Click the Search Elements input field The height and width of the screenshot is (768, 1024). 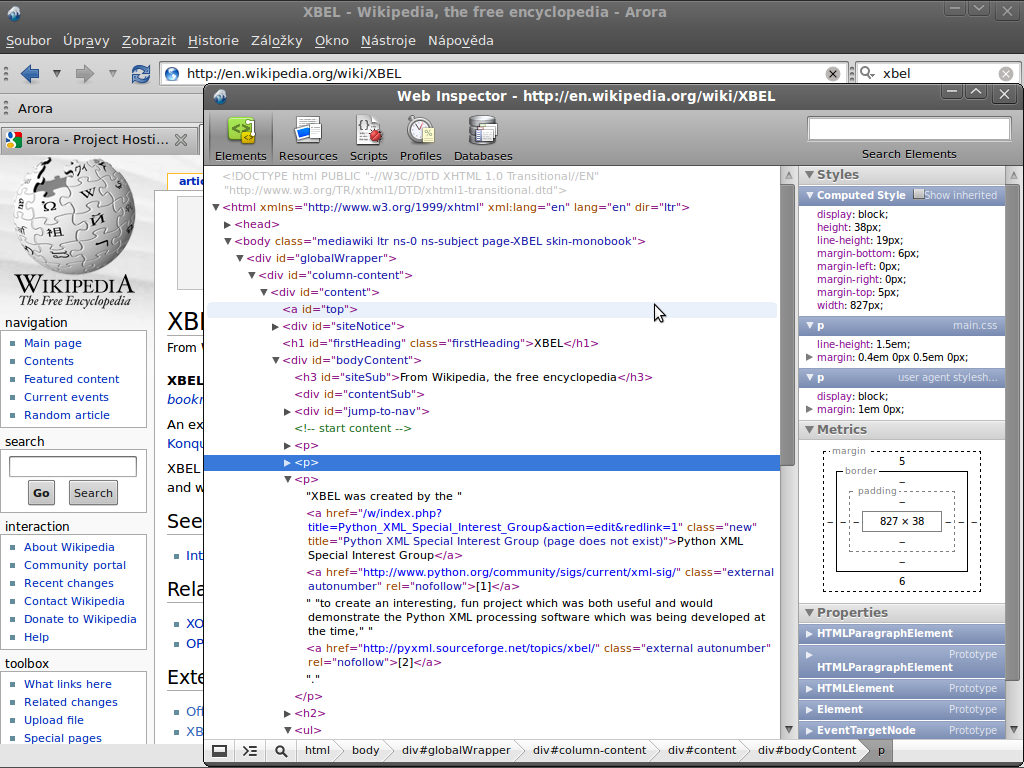point(909,129)
